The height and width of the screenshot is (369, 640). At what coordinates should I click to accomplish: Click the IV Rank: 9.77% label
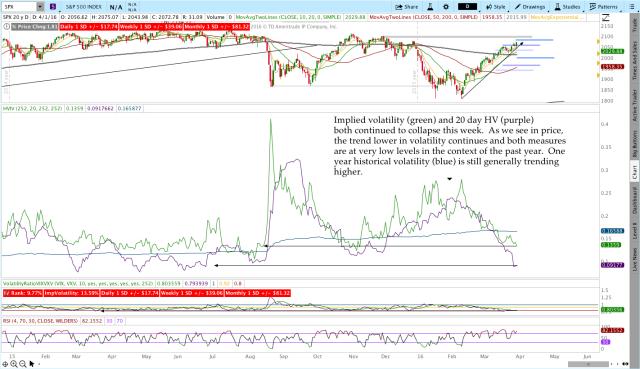(22, 293)
